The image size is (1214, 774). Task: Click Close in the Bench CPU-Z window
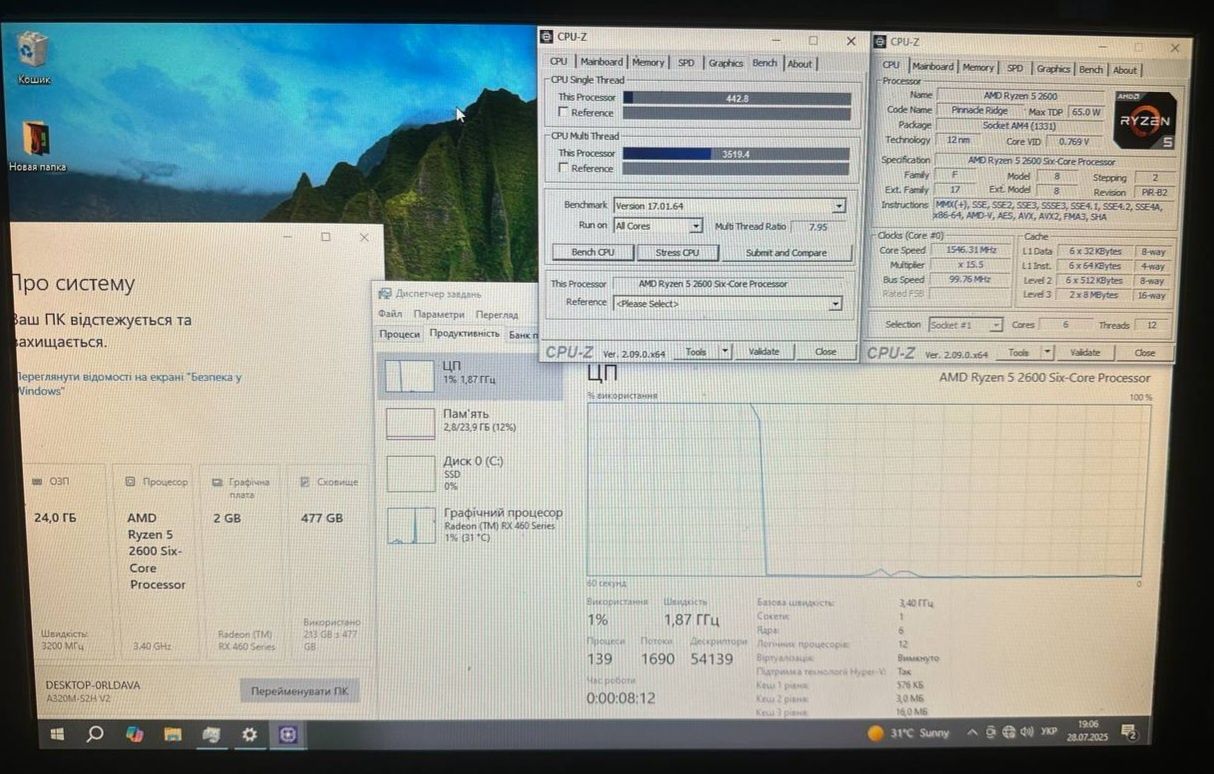point(825,352)
